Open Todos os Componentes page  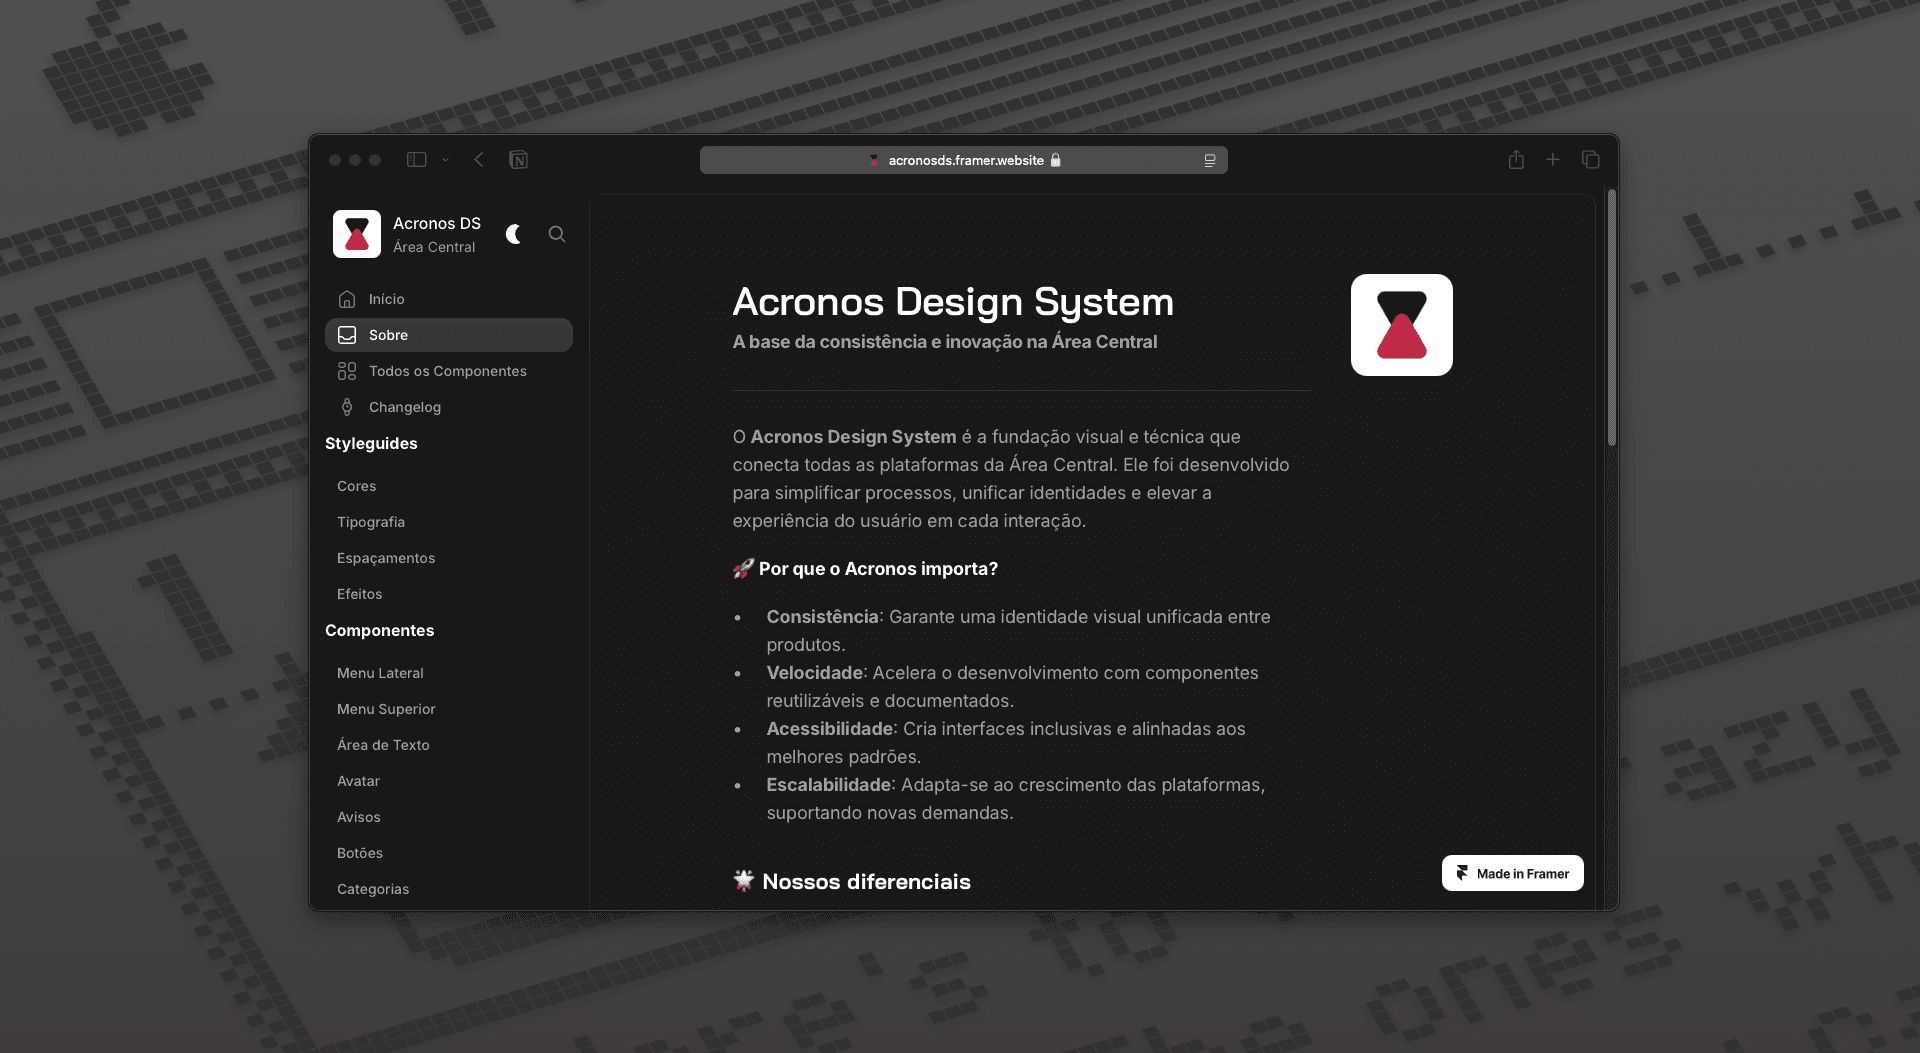449,371
